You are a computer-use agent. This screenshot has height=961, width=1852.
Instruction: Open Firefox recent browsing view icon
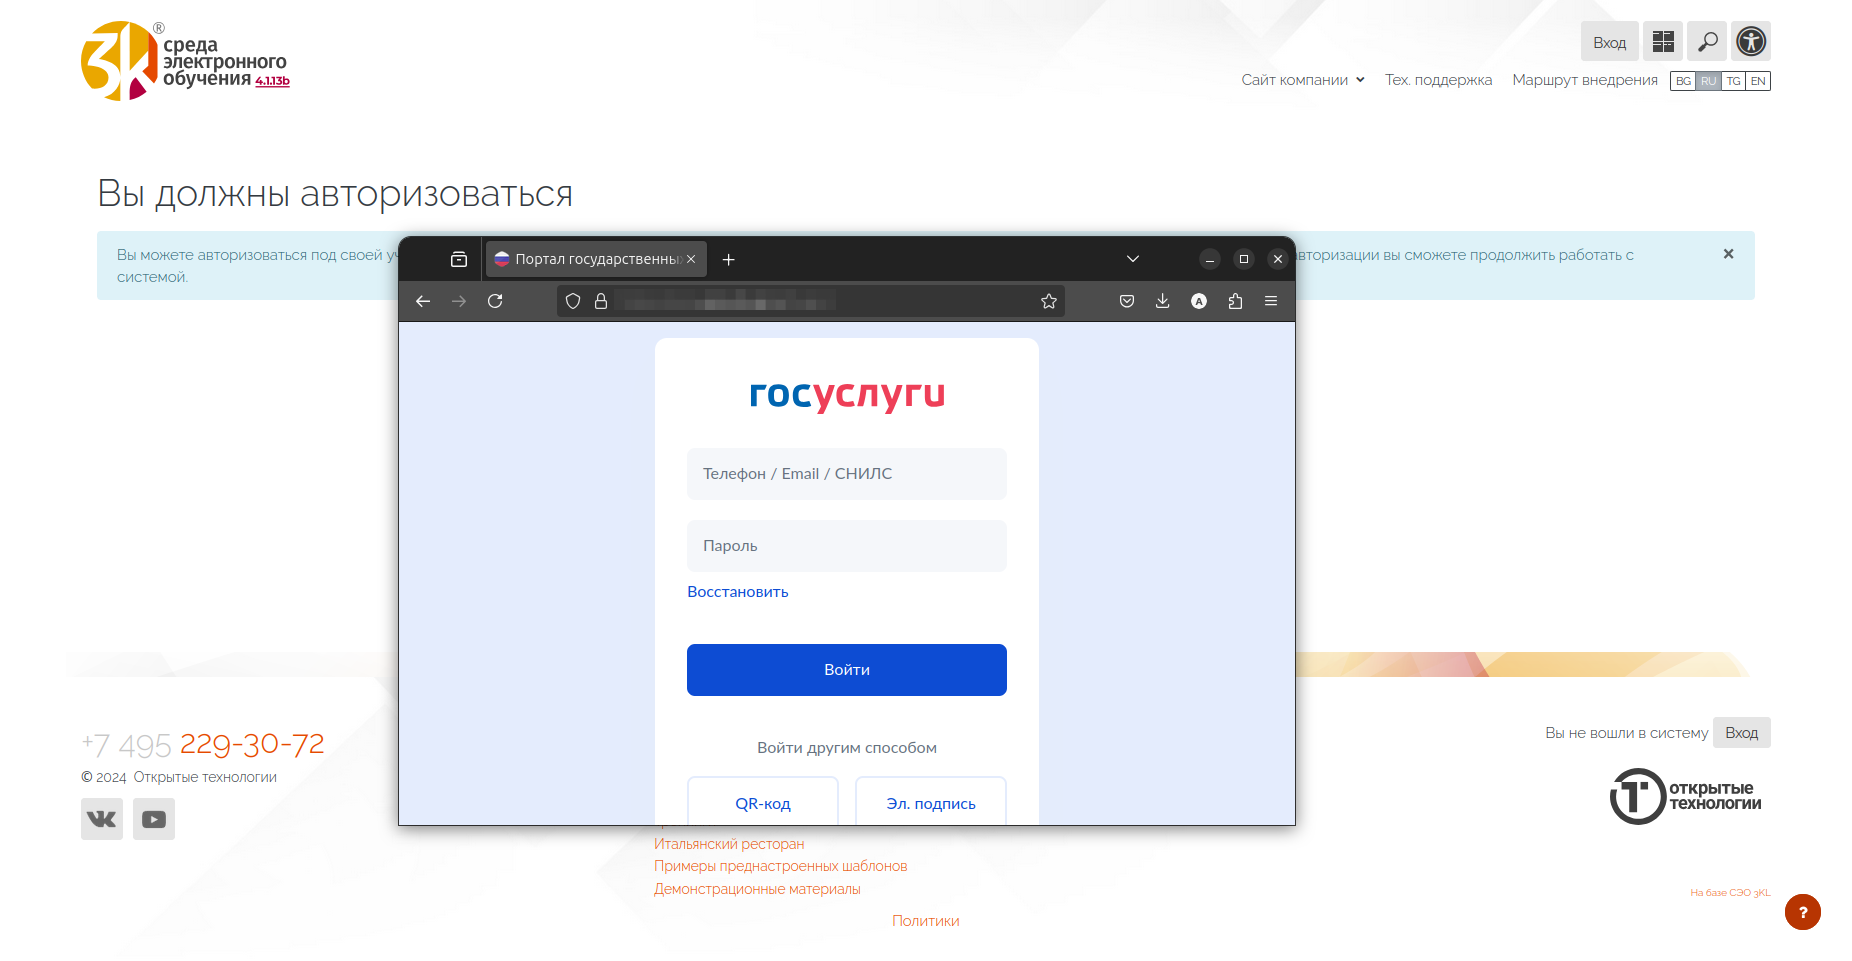point(459,259)
